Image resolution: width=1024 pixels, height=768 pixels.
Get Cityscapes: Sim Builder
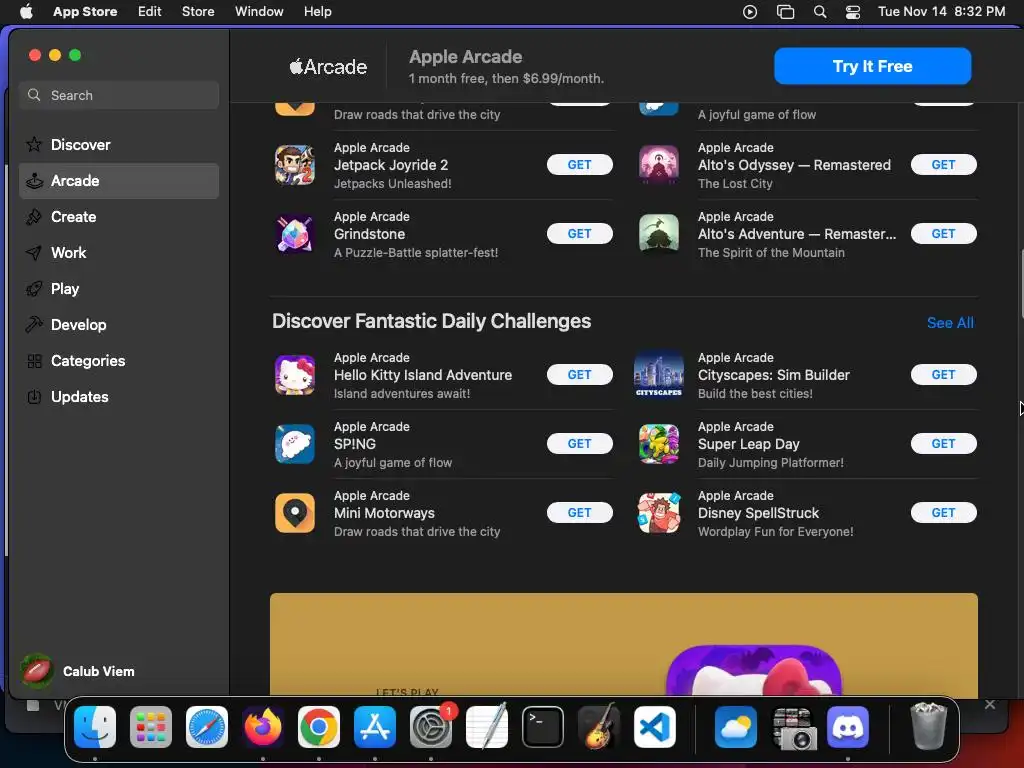click(x=943, y=375)
